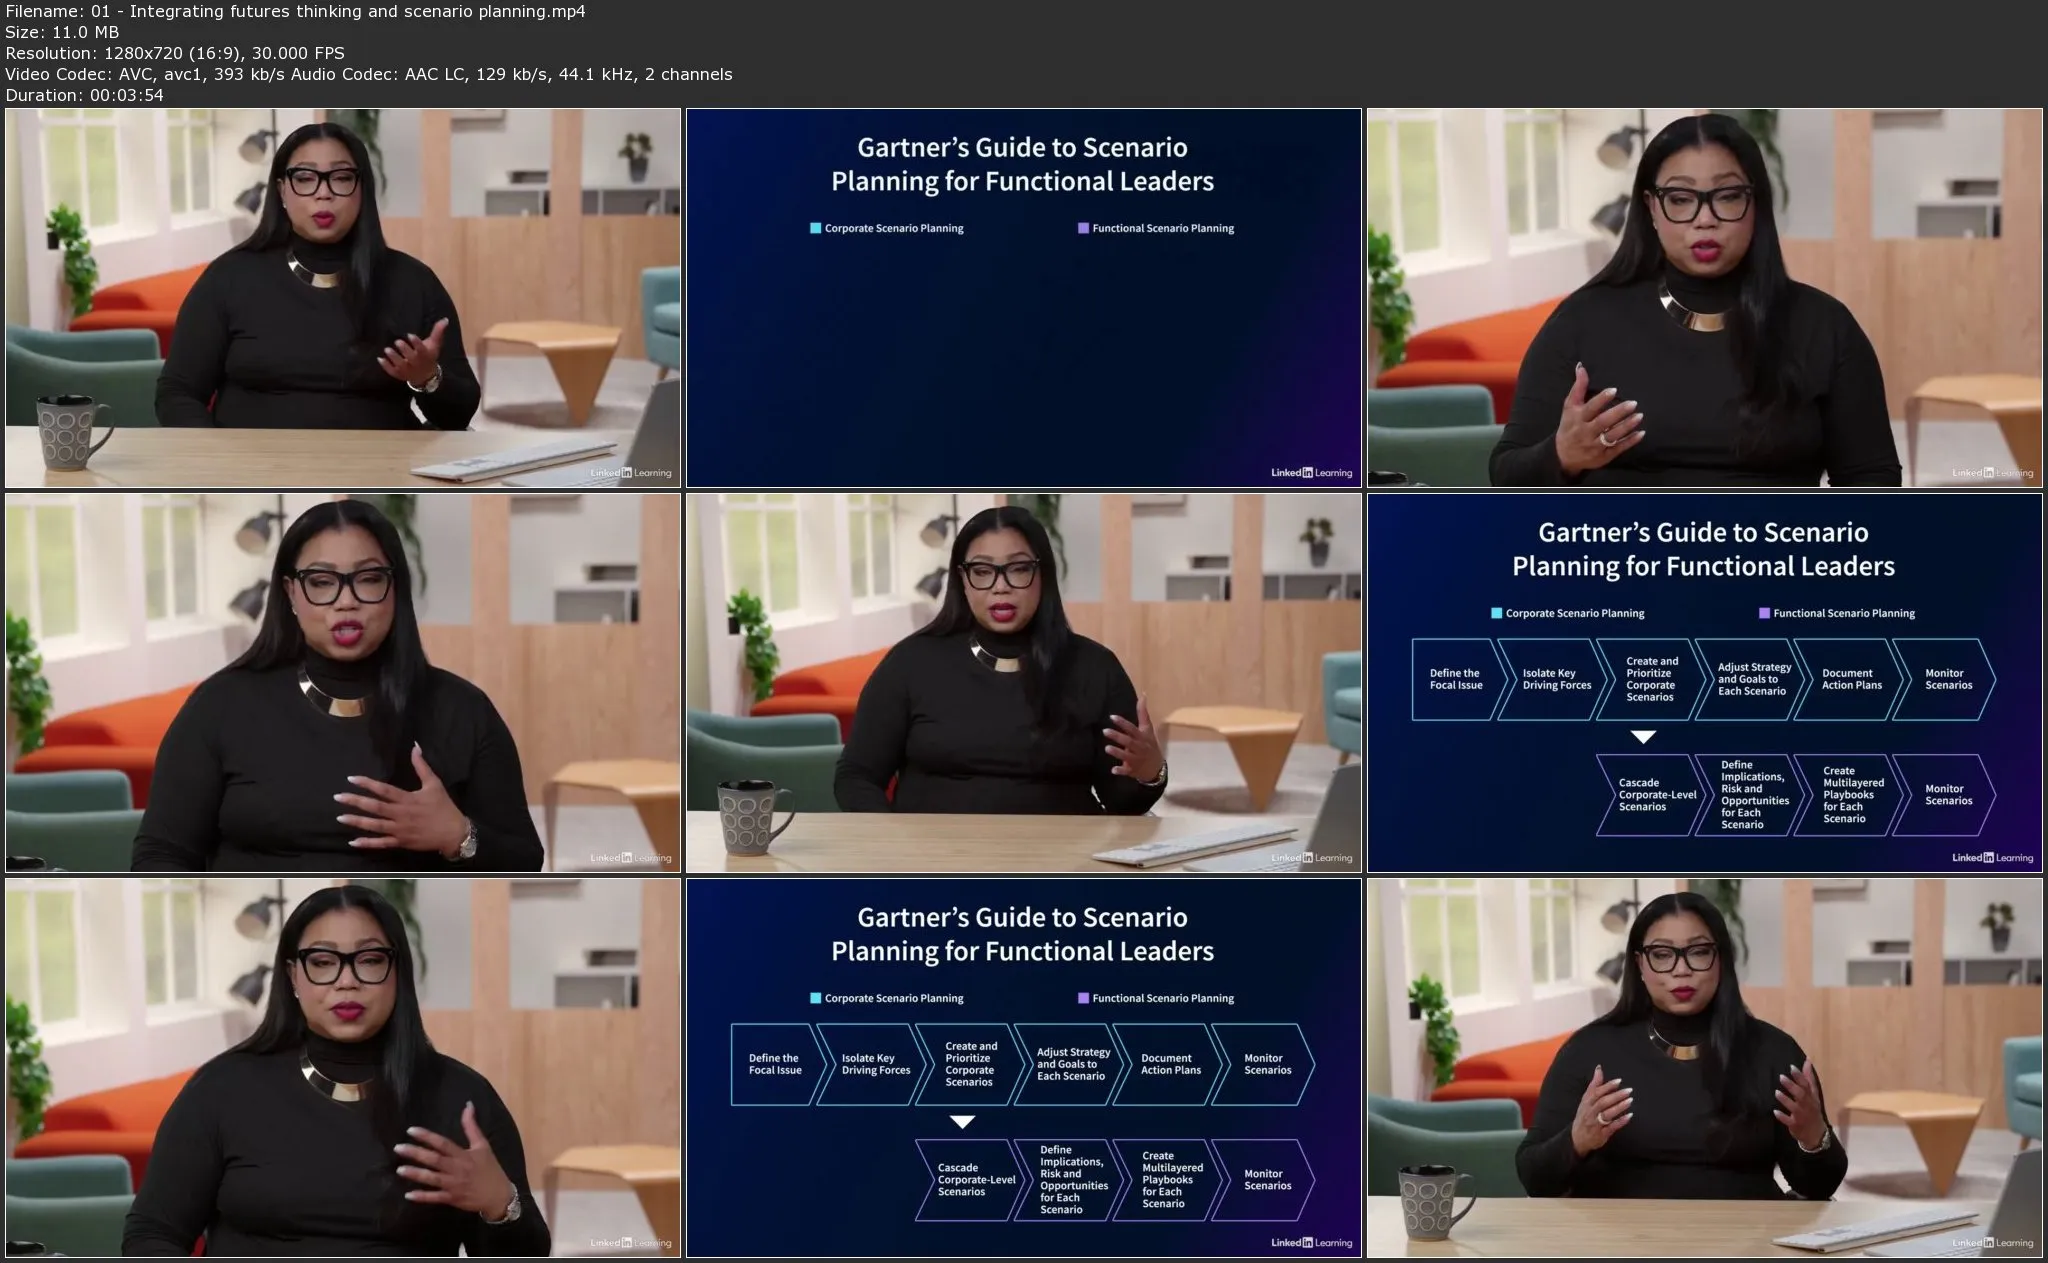Click the white down triangle in middle-row diagram slide

pyautogui.click(x=1643, y=737)
